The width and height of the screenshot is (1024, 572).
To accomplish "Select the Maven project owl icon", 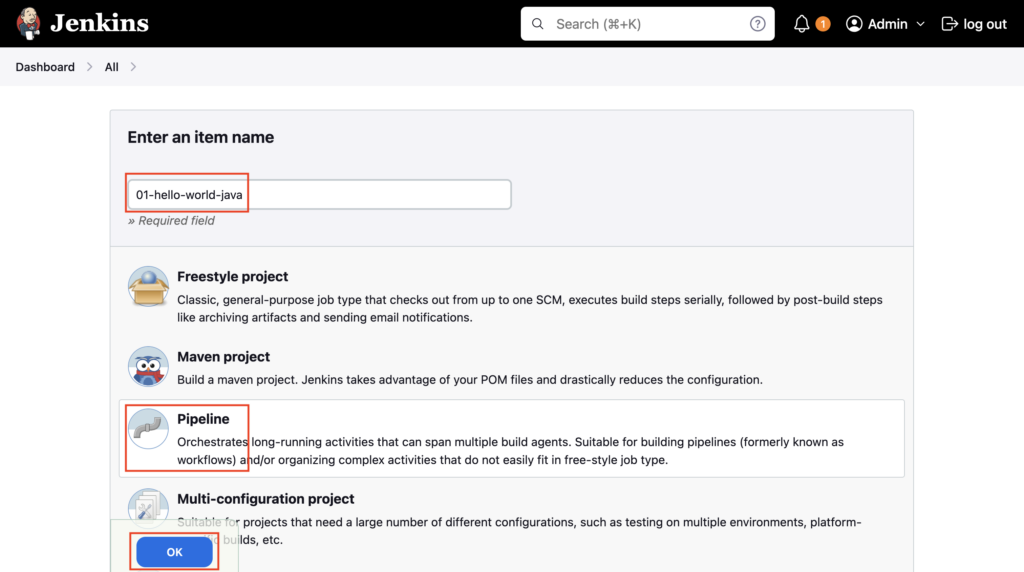I will [x=148, y=366].
